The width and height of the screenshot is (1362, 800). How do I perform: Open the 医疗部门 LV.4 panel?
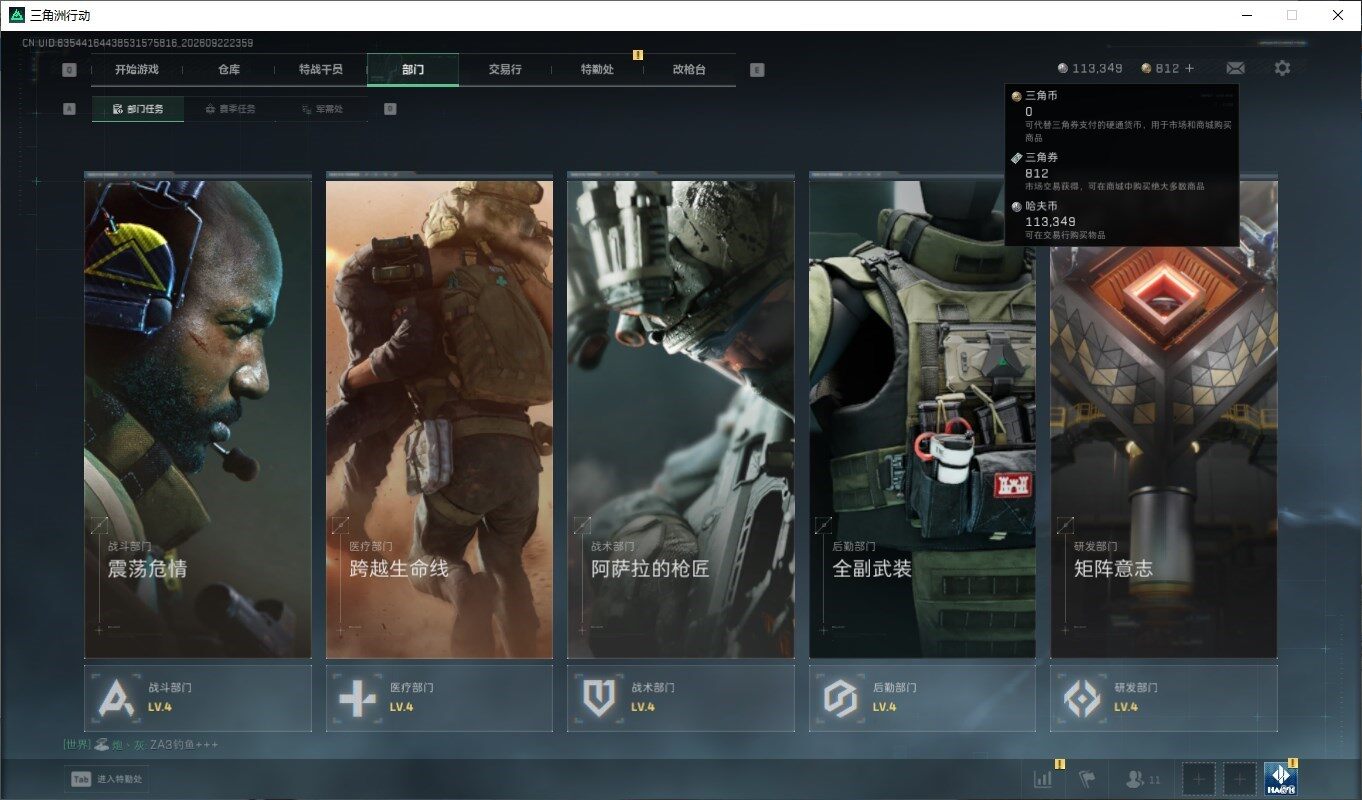pyautogui.click(x=439, y=698)
